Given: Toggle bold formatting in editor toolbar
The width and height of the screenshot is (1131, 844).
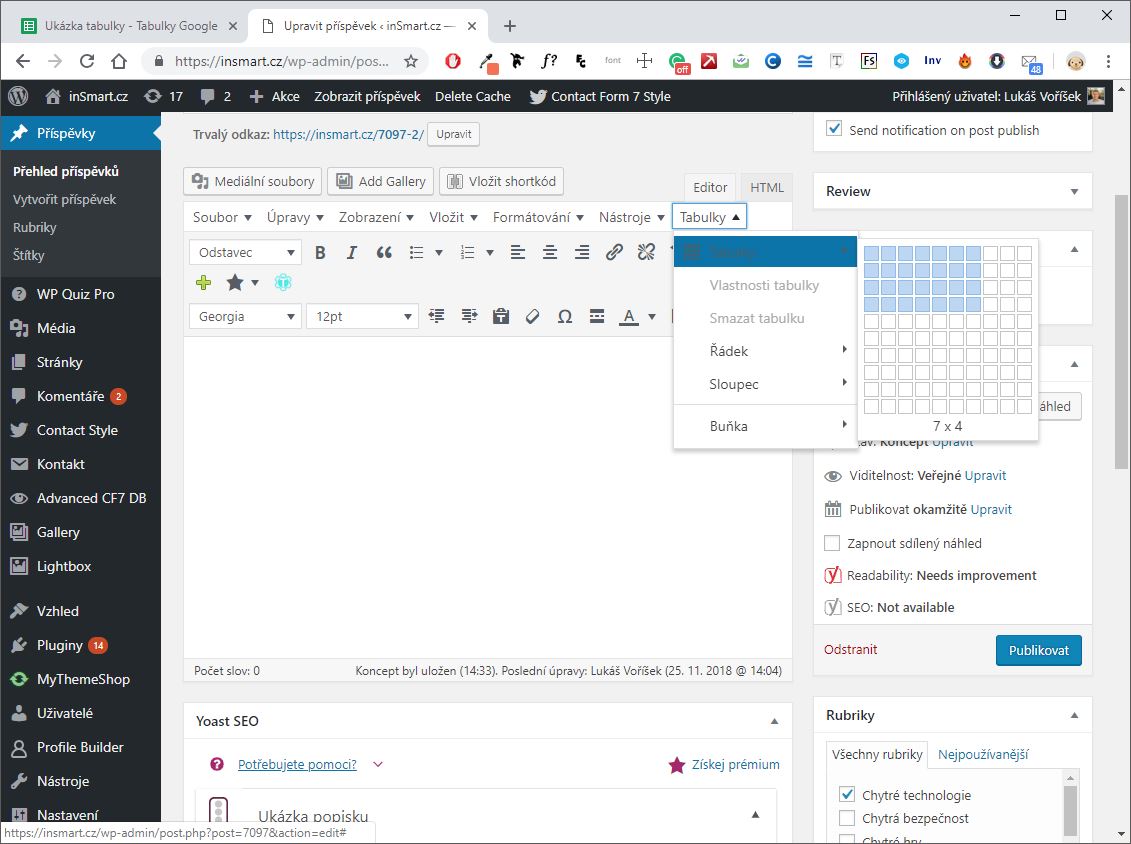Looking at the screenshot, I should pyautogui.click(x=320, y=253).
